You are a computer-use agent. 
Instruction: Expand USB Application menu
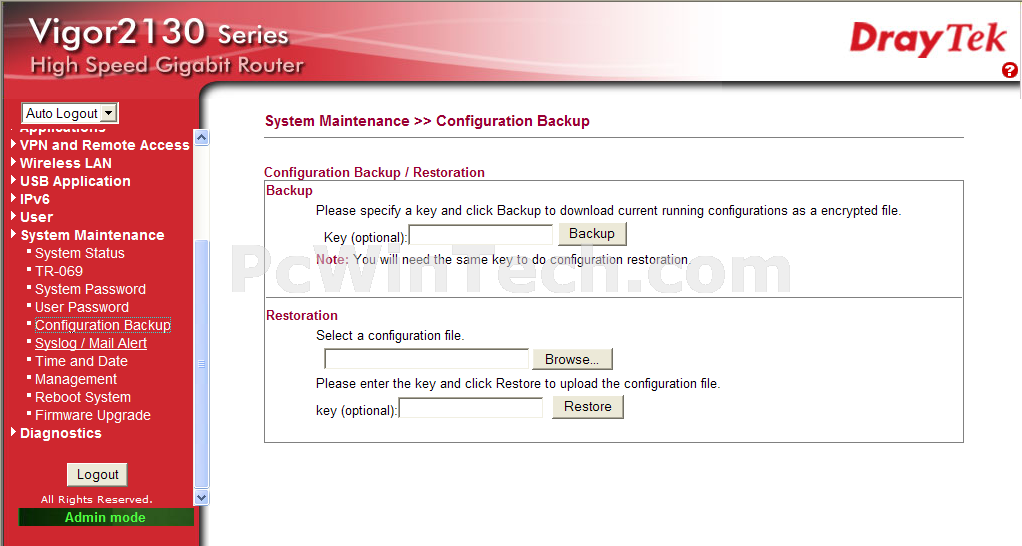(x=75, y=181)
